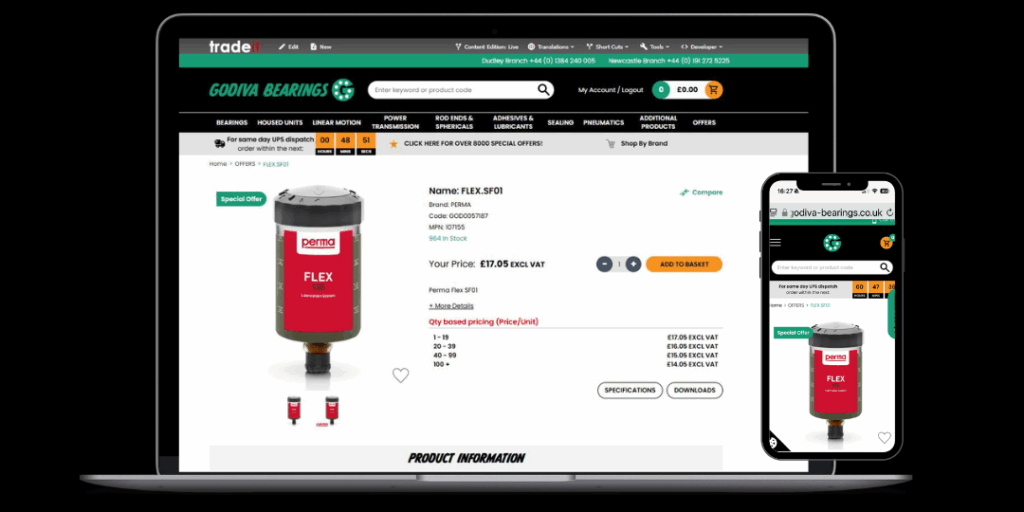Viewport: 1024px width, 512px height.
Task: Click the New page button in admin bar
Action: point(321,47)
